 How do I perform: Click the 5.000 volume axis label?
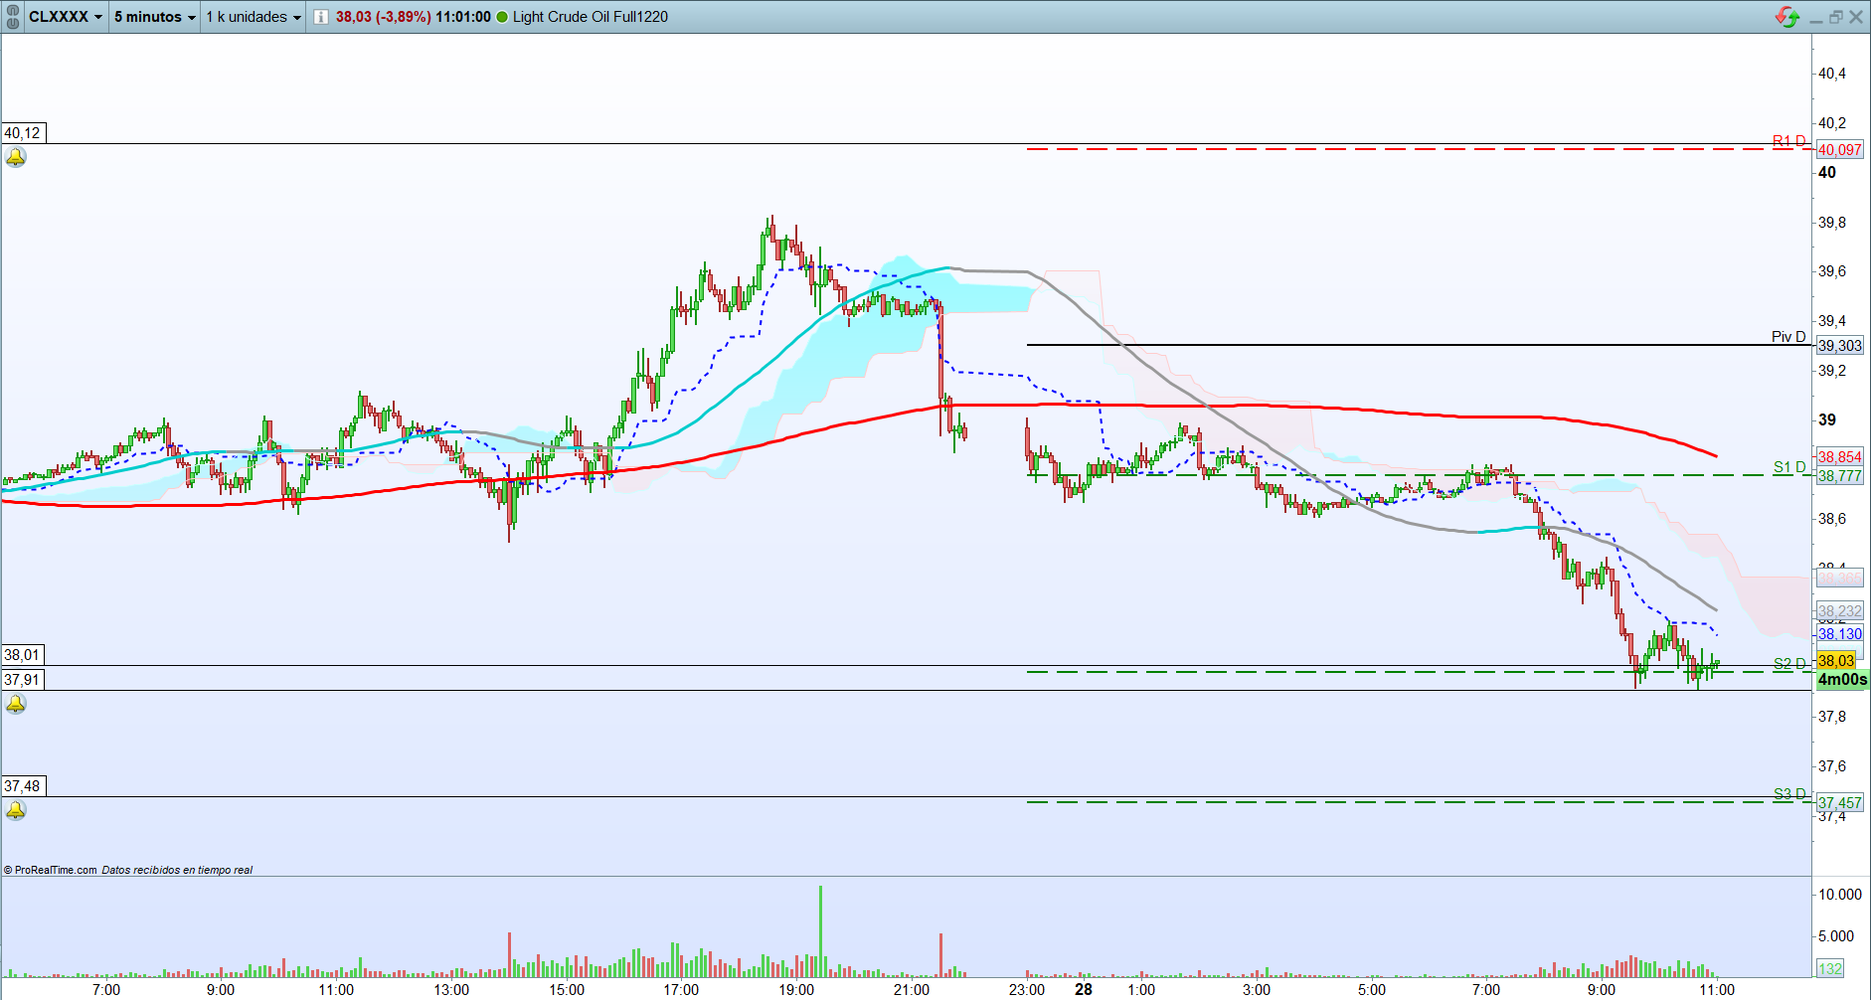[x=1836, y=937]
